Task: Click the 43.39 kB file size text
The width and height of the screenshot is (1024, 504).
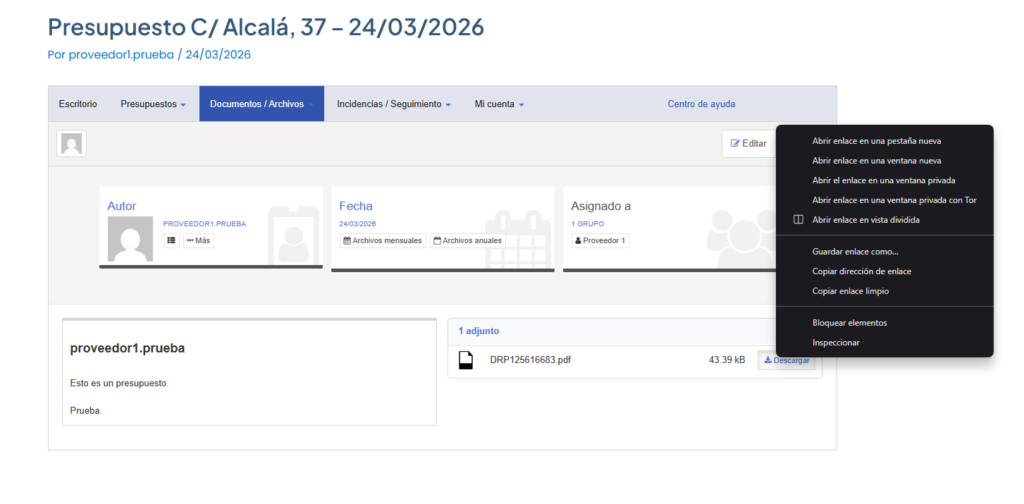Action: 726,360
